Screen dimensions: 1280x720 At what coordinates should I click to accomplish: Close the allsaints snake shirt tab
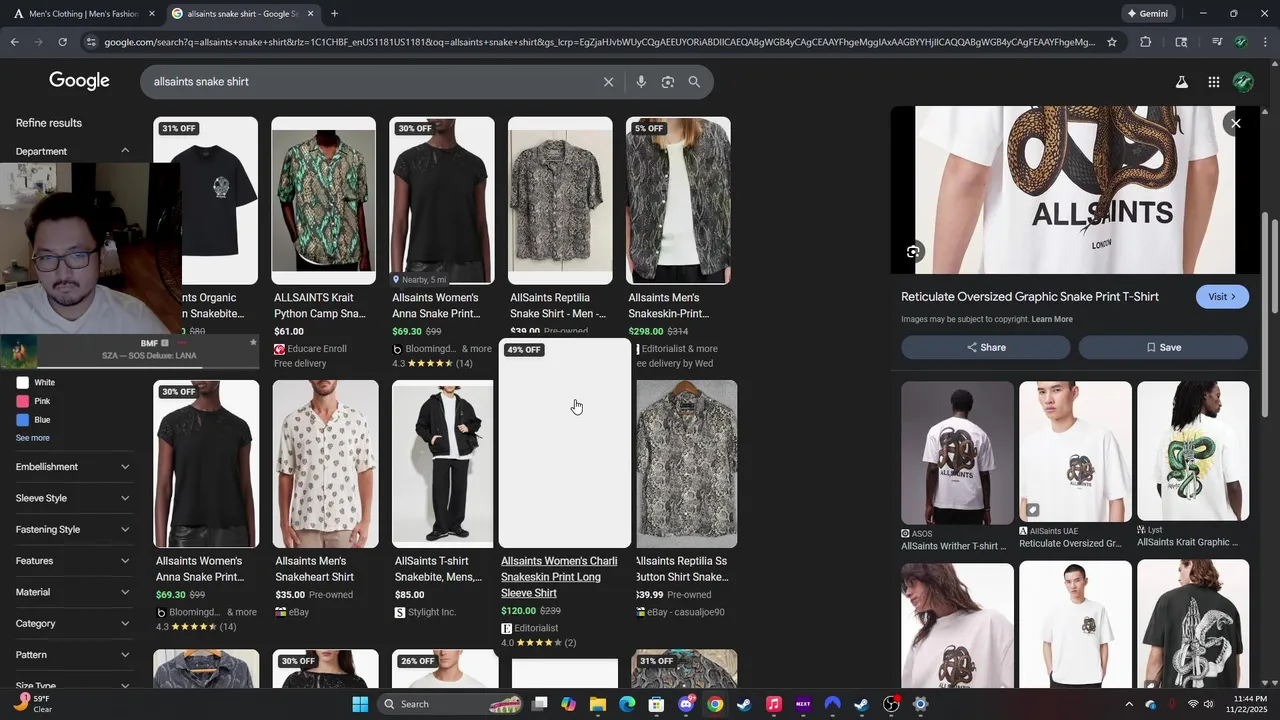pos(310,14)
